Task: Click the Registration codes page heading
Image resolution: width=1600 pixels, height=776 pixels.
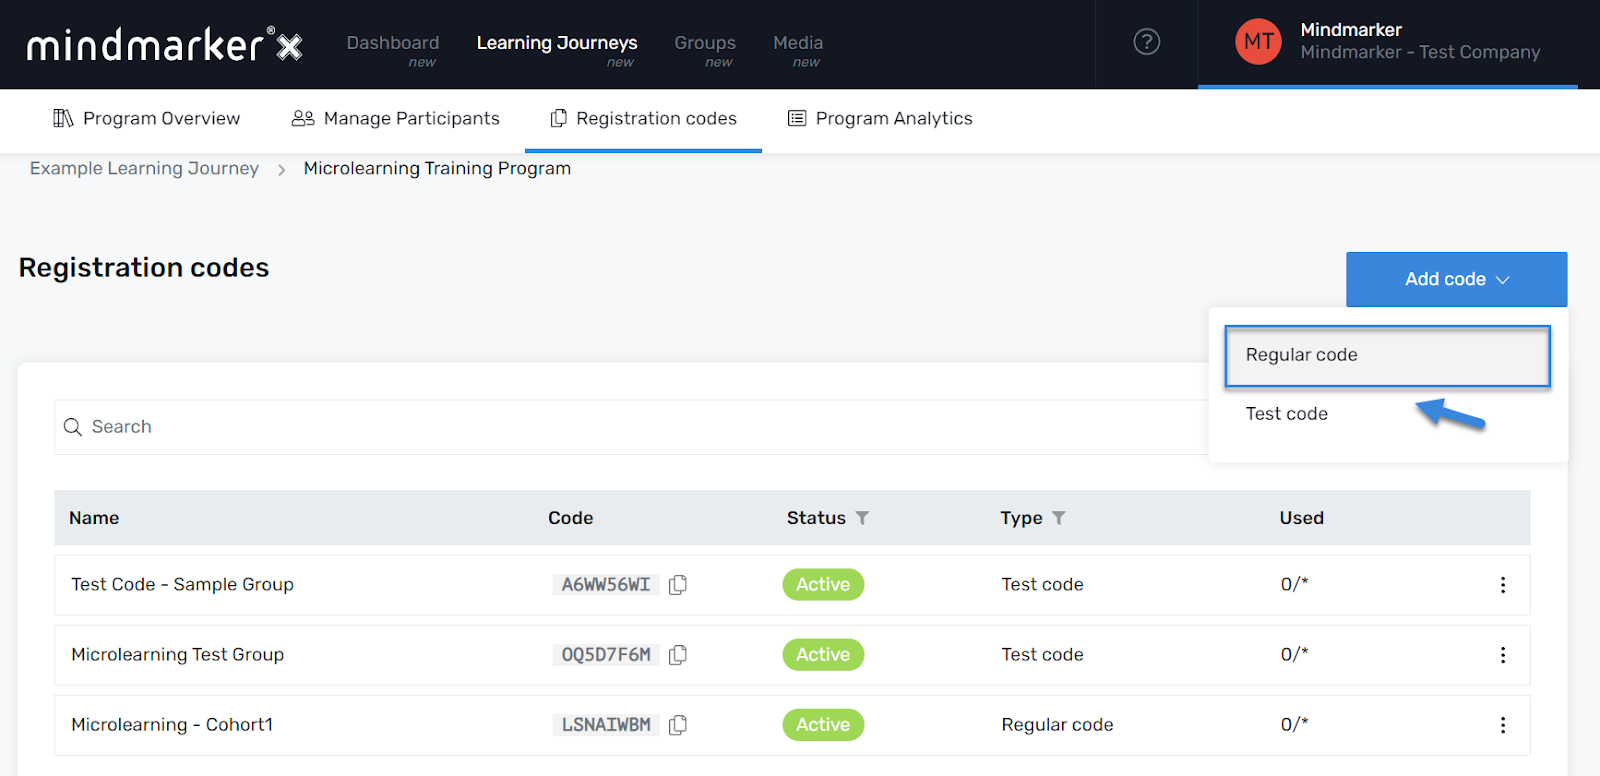Action: [144, 268]
